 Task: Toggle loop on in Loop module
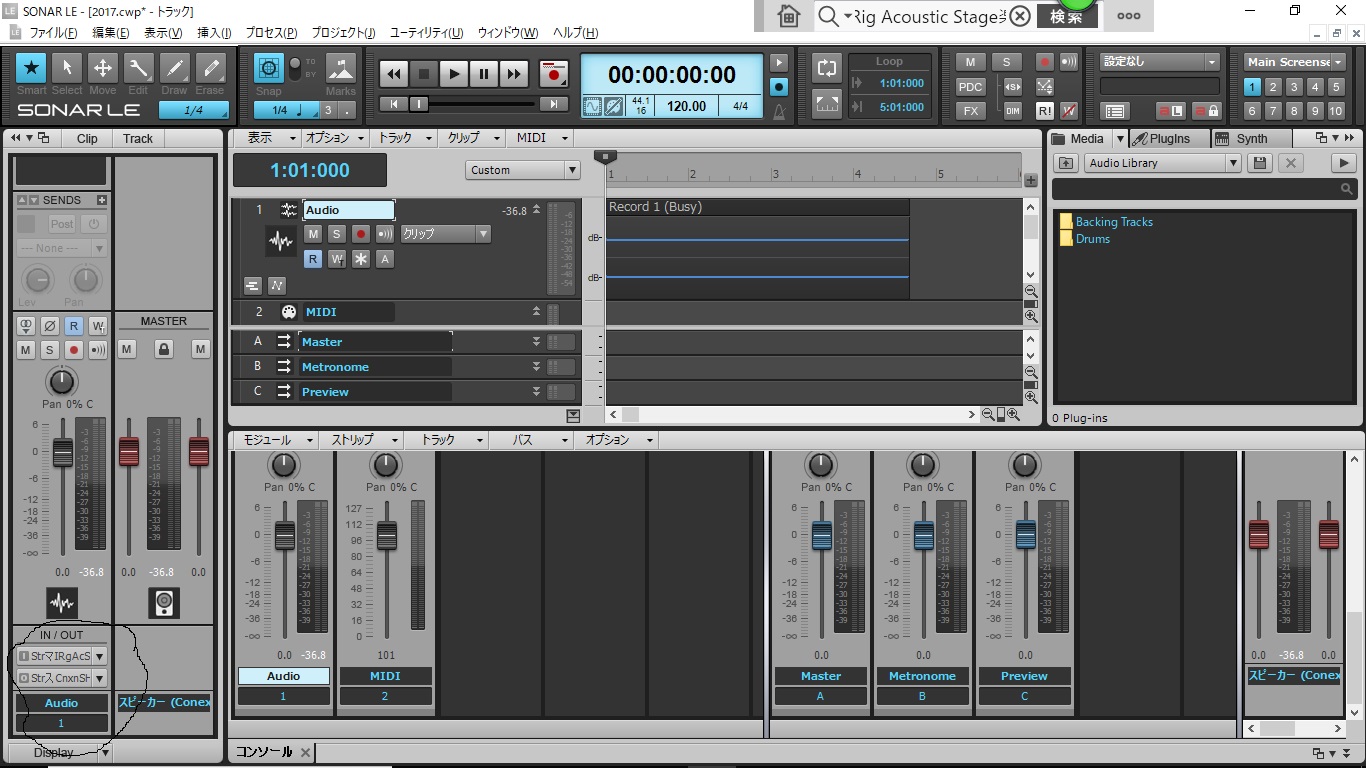[827, 68]
